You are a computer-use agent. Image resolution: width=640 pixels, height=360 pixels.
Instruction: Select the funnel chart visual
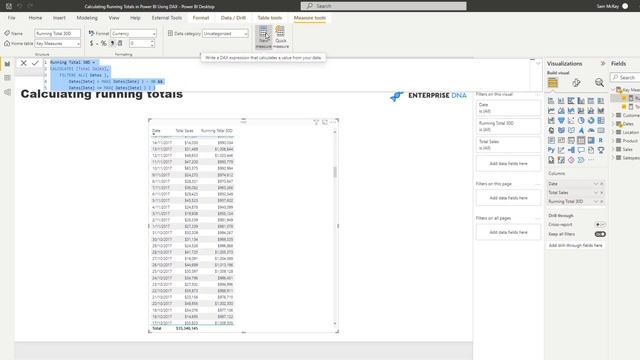pos(561,120)
